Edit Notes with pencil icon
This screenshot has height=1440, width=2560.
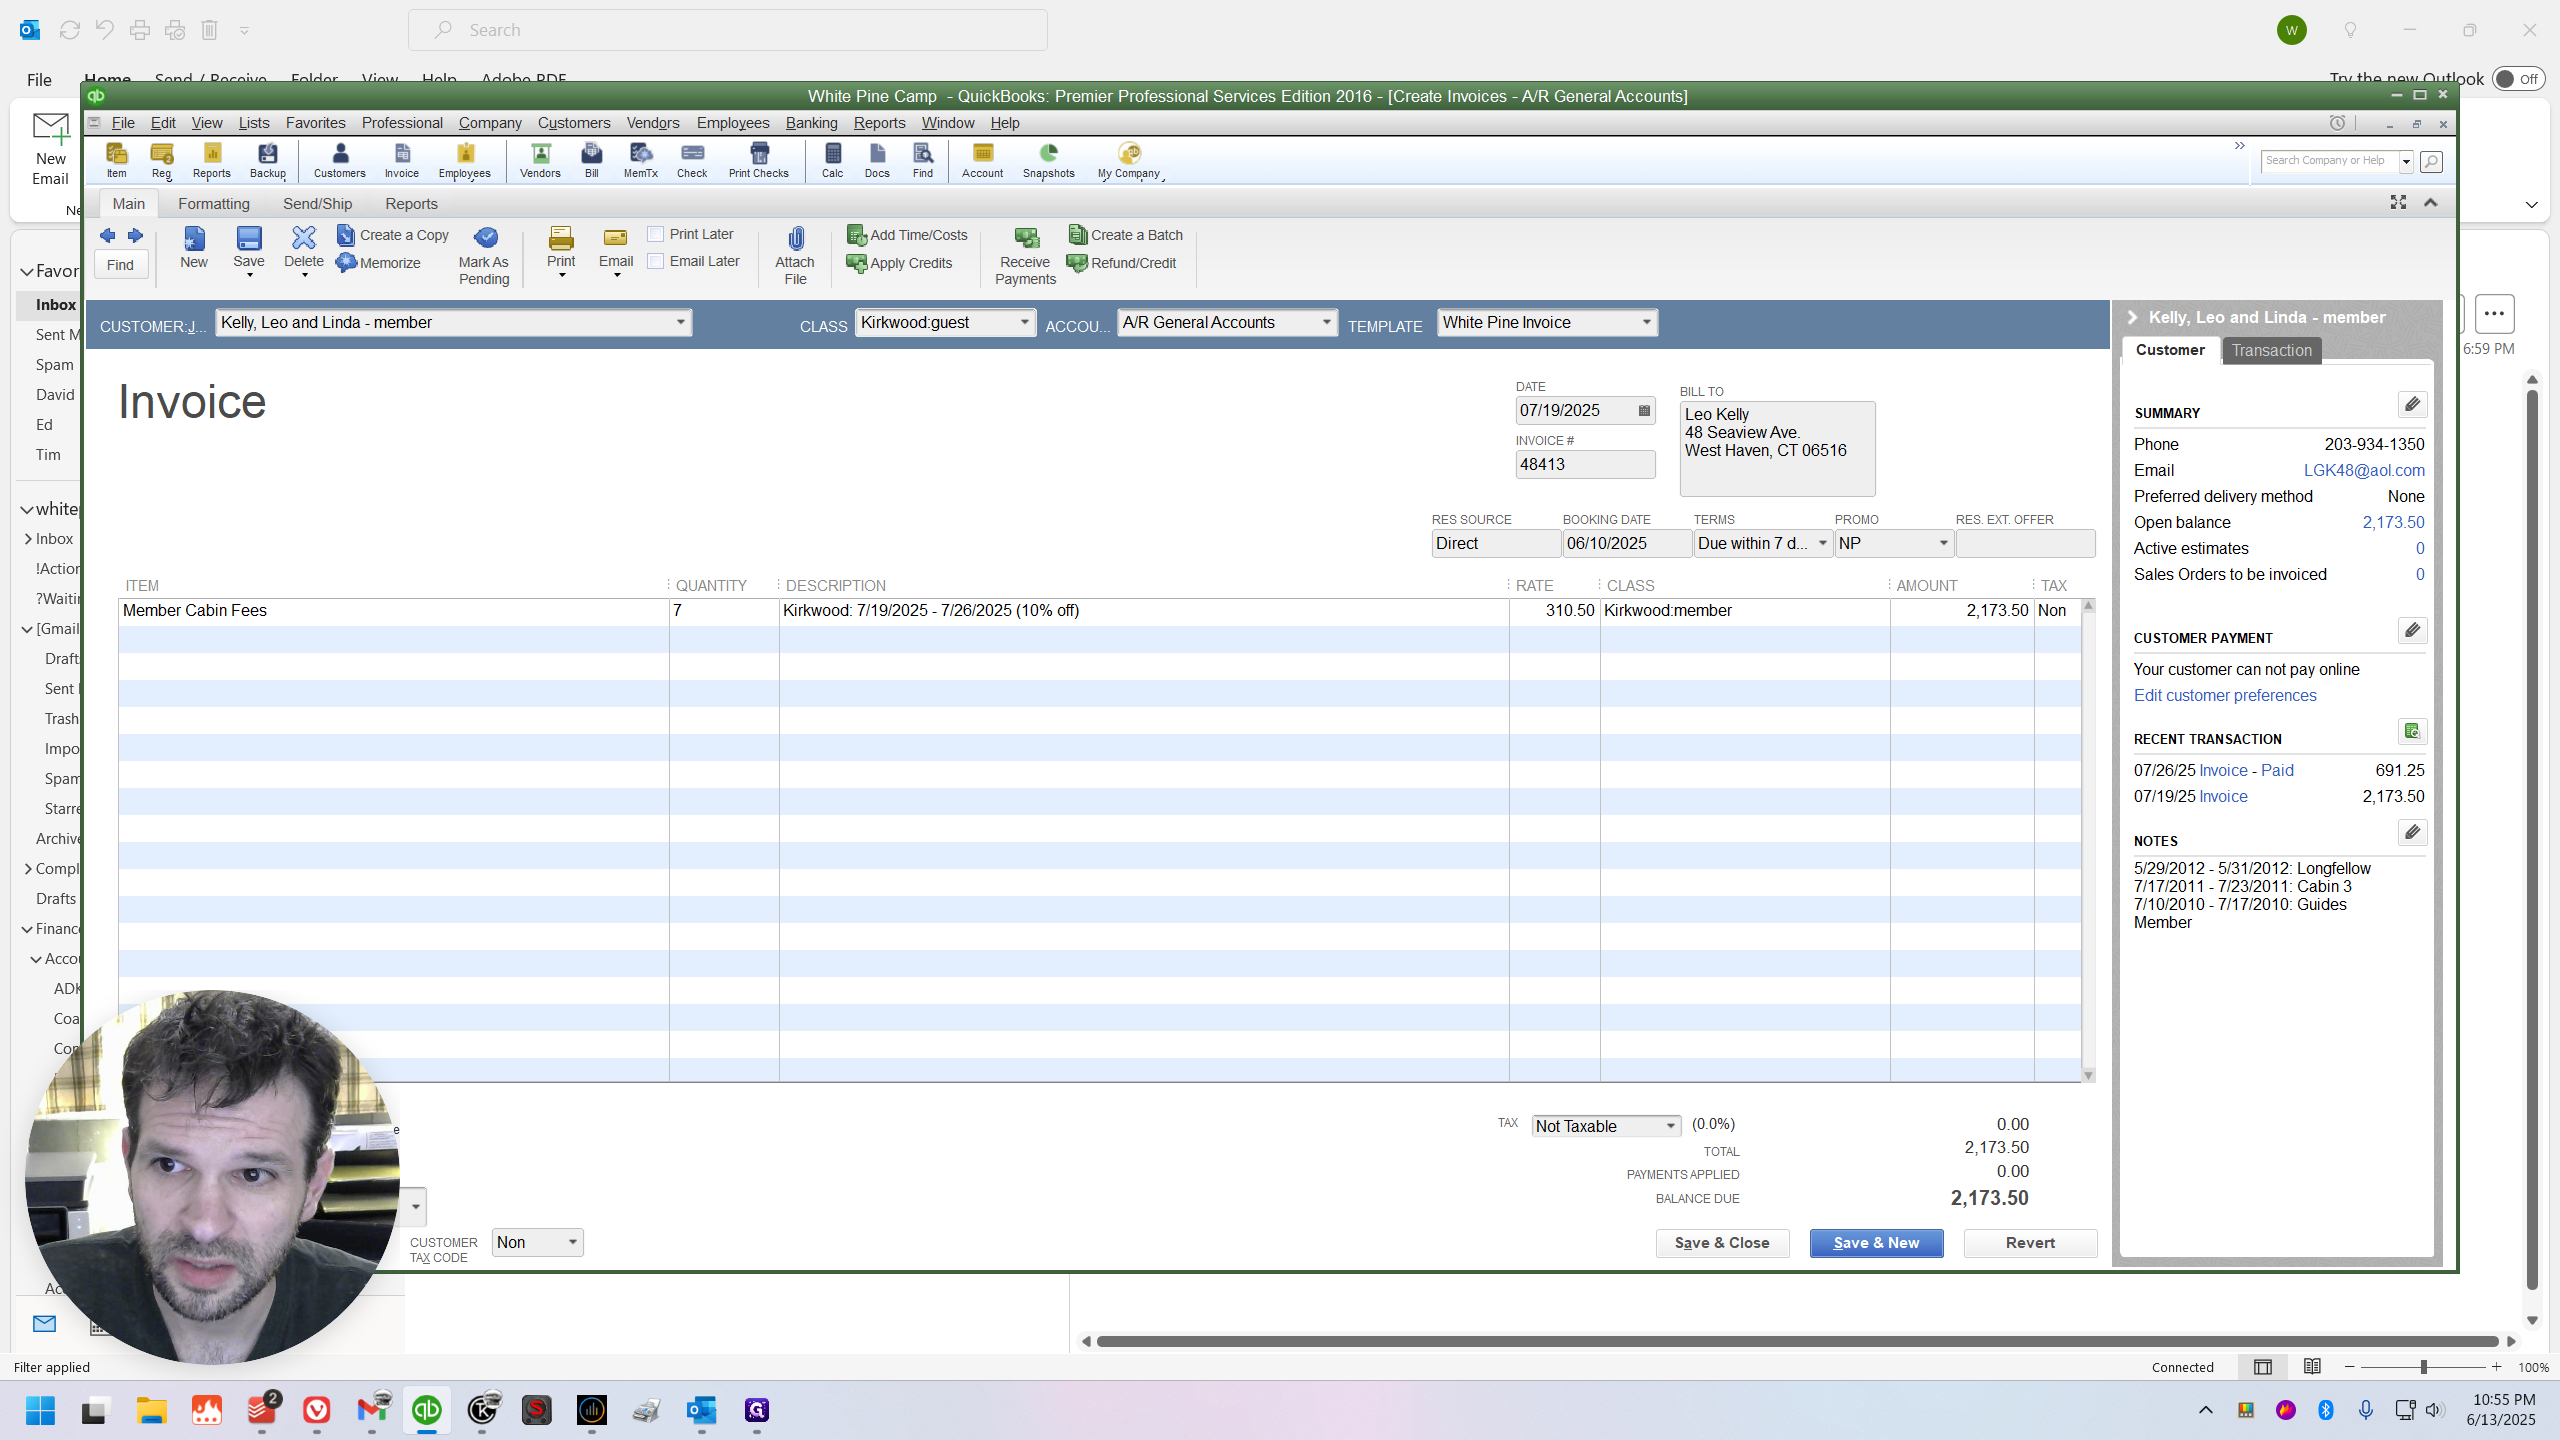2412,832
